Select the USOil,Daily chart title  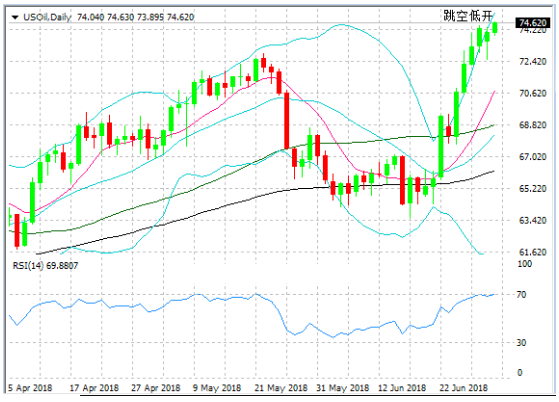point(47,17)
